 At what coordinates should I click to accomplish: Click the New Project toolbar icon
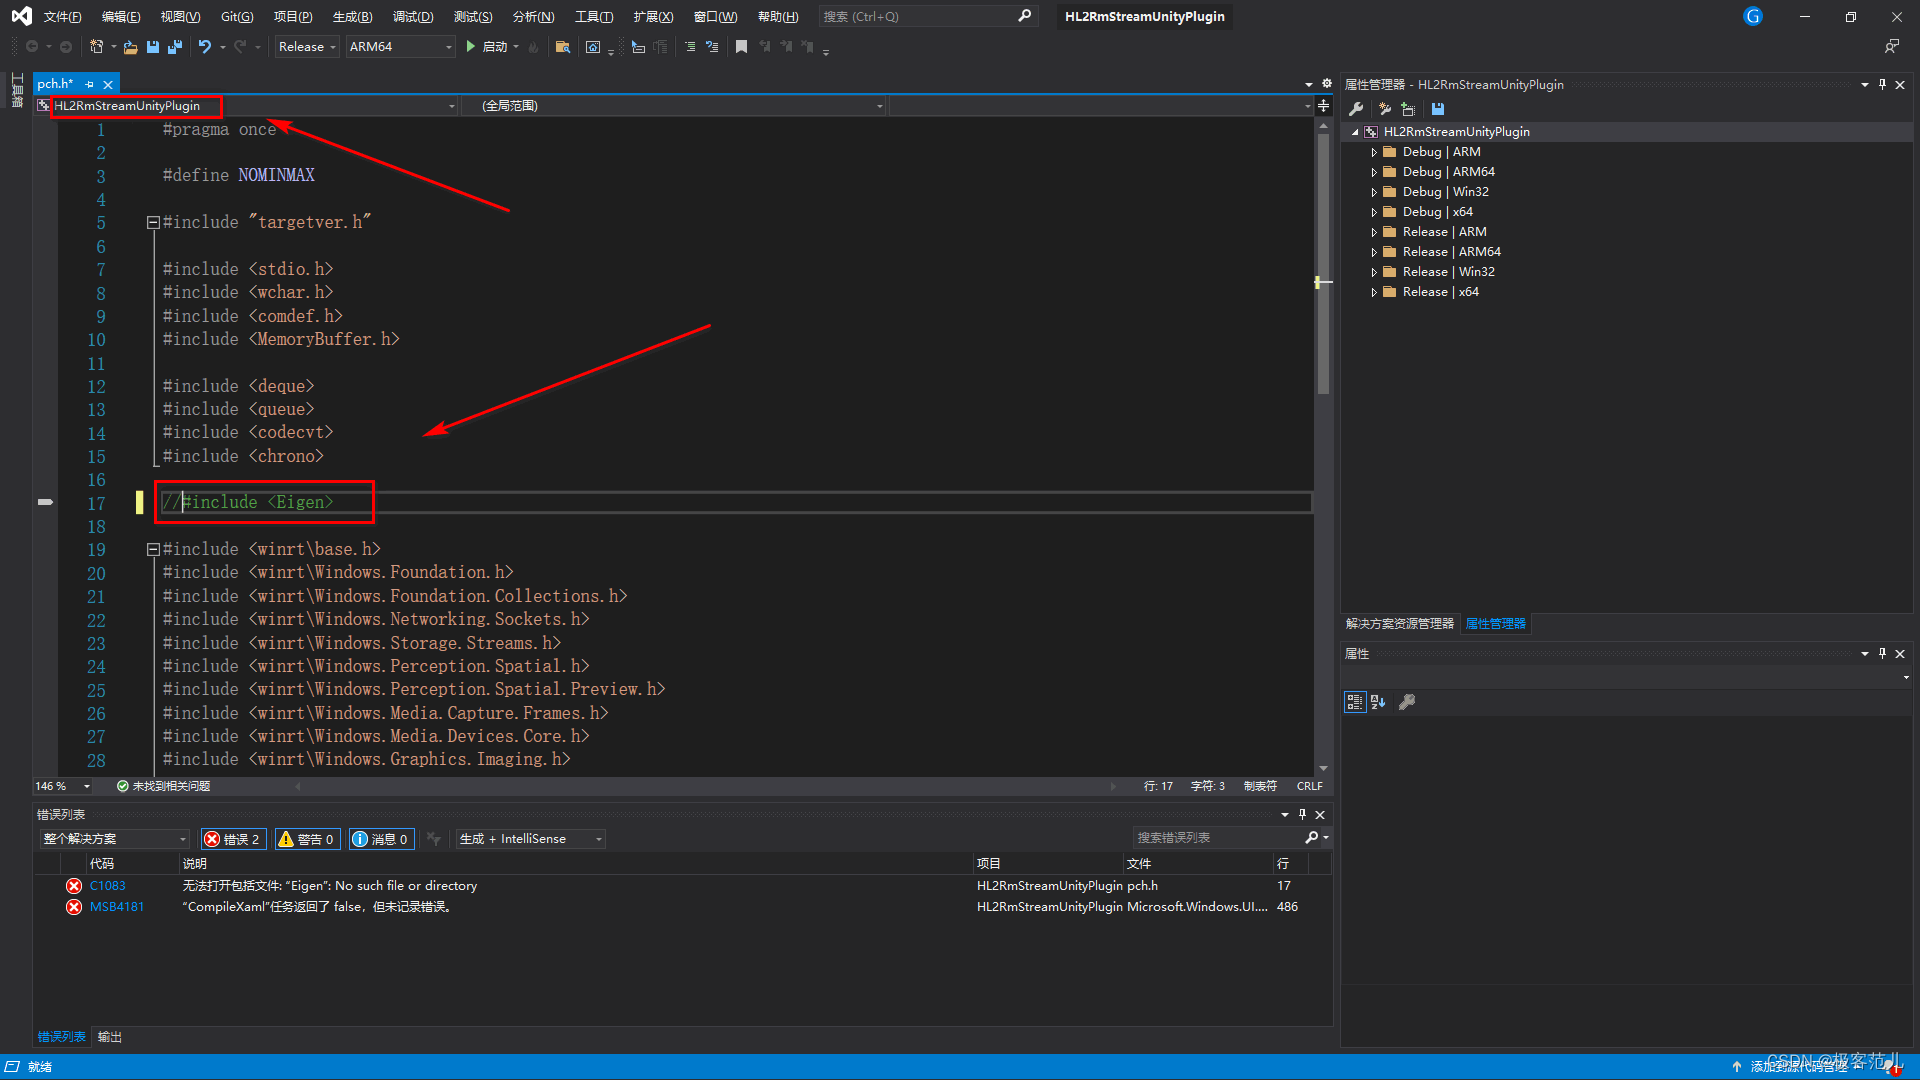[97, 47]
